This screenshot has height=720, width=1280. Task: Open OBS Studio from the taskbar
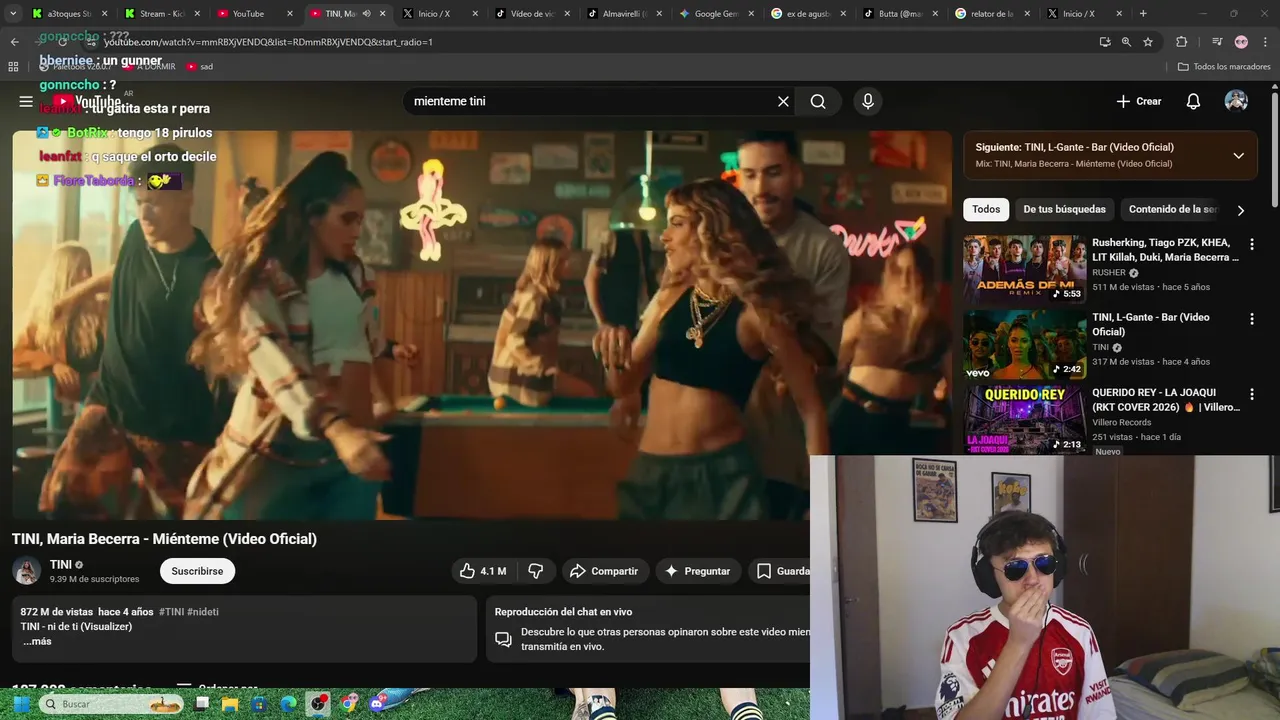tap(318, 704)
